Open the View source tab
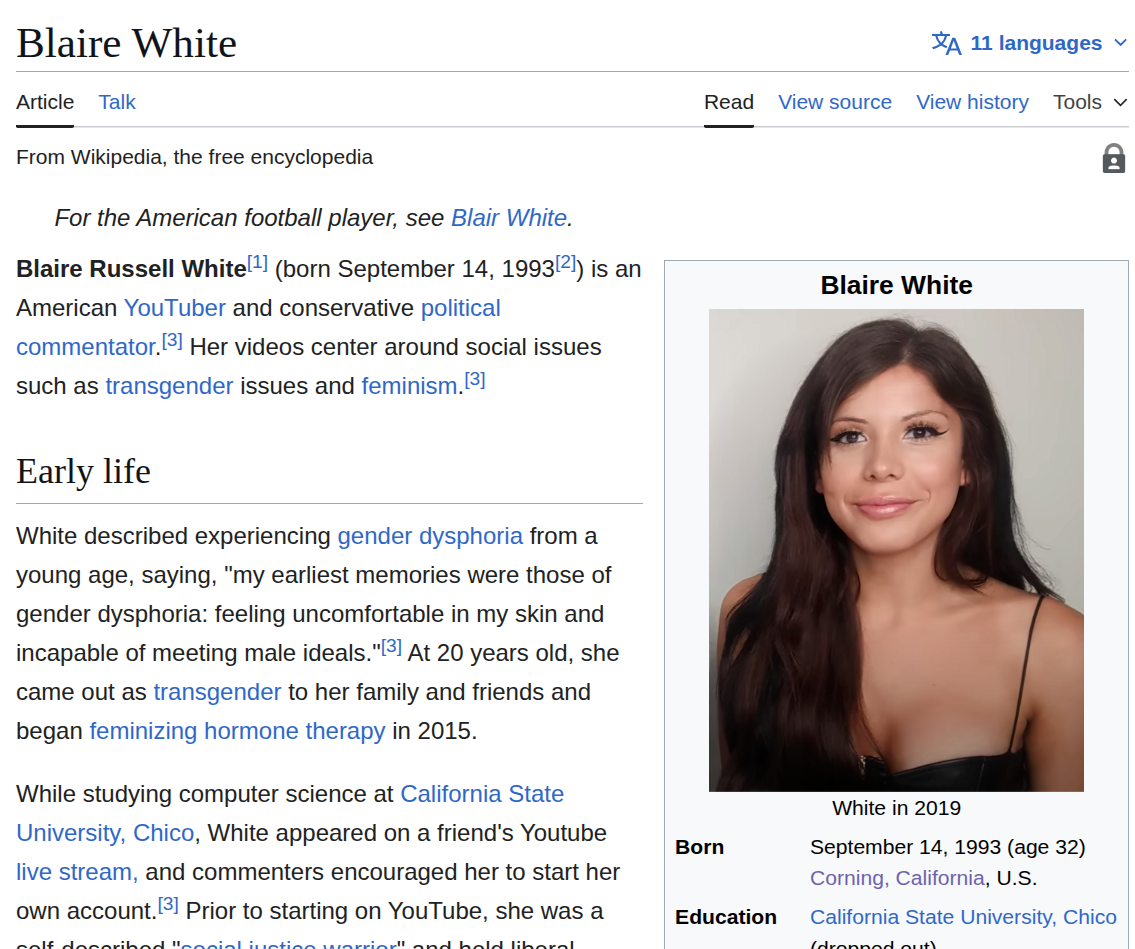This screenshot has height=949, width=1135. tap(835, 102)
